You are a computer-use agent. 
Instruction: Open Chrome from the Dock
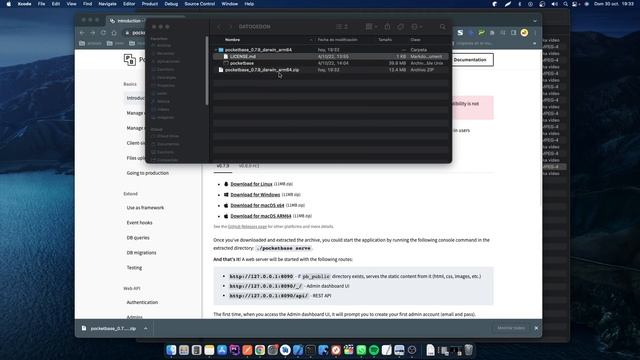tap(260, 350)
